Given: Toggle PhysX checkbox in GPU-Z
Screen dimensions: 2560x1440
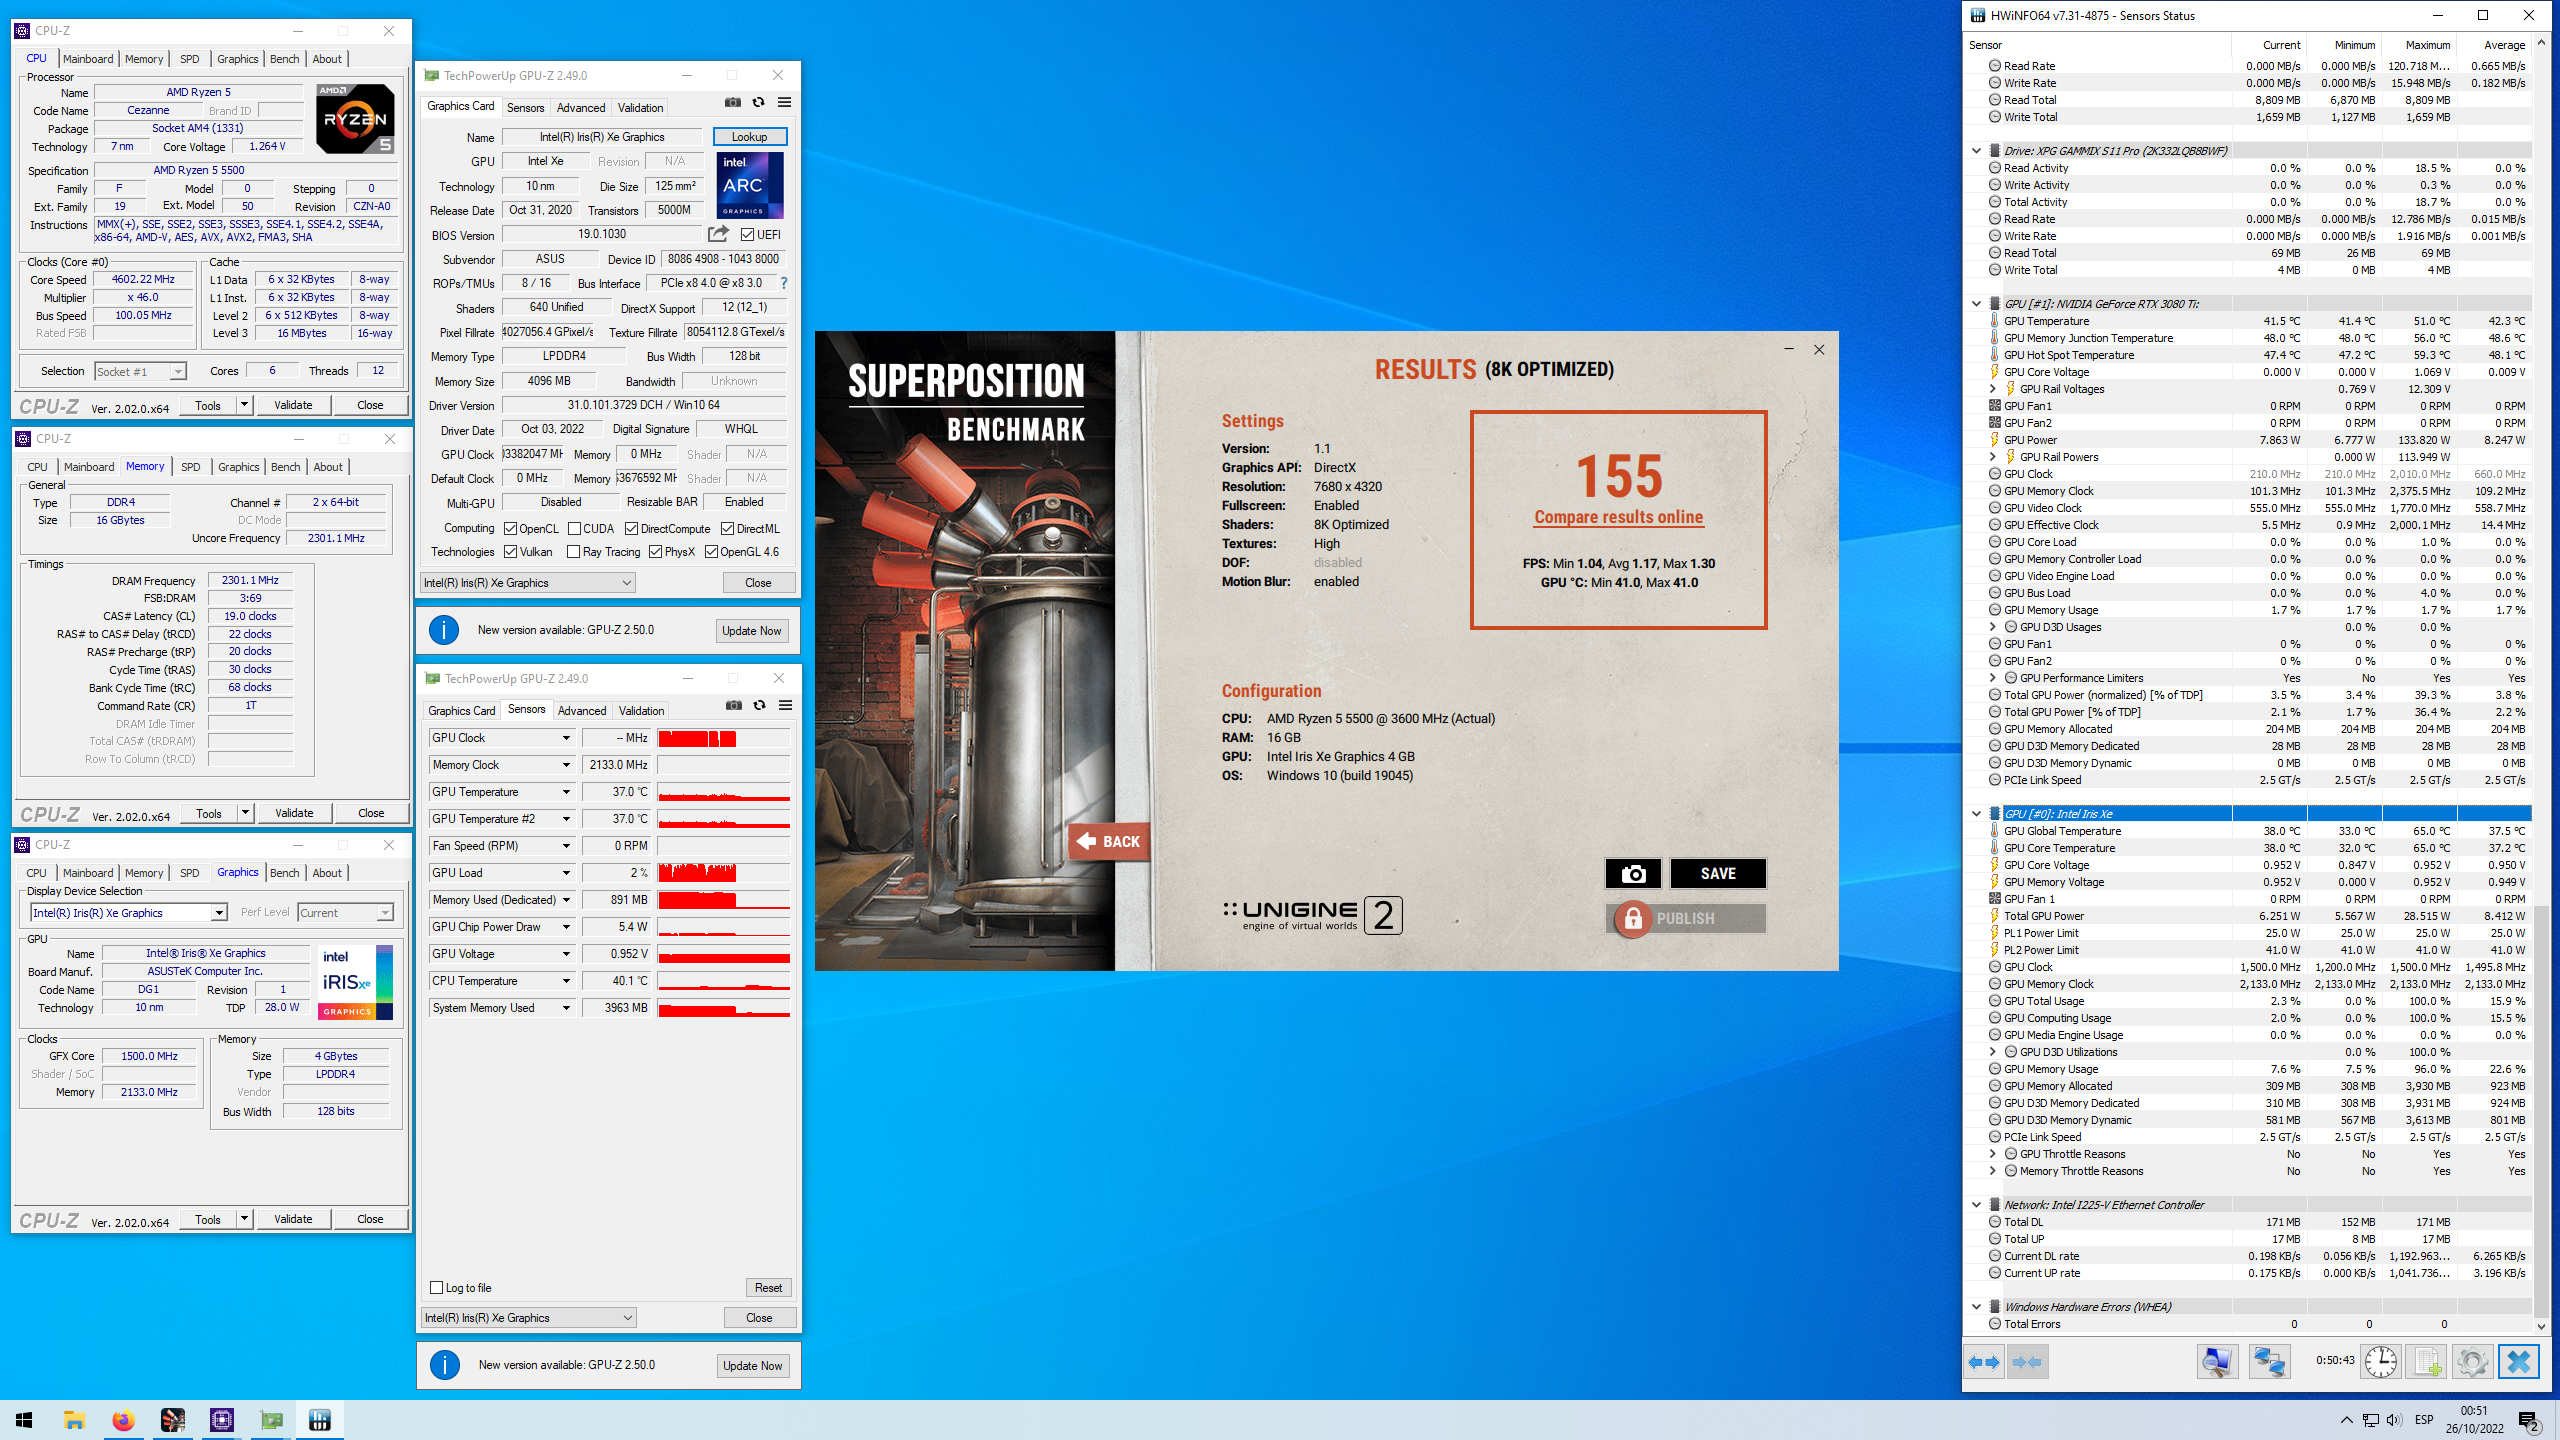Looking at the screenshot, I should [656, 552].
